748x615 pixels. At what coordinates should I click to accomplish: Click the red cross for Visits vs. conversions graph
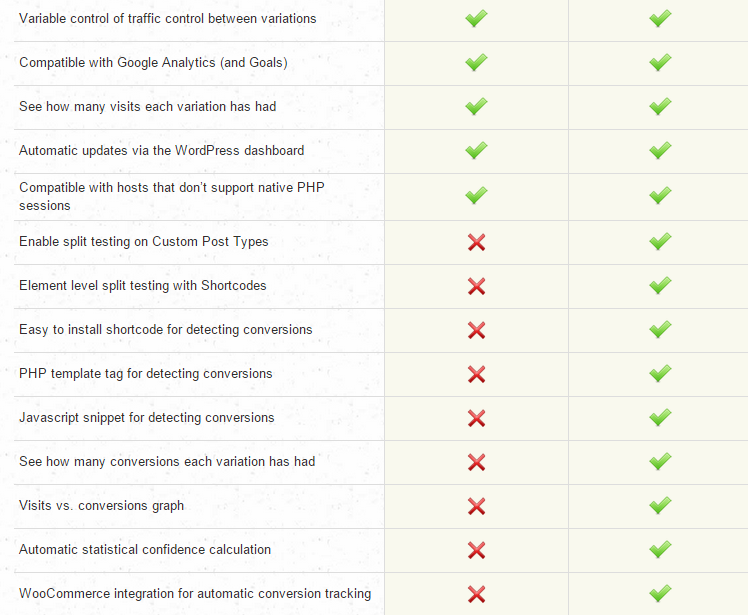pyautogui.click(x=476, y=506)
